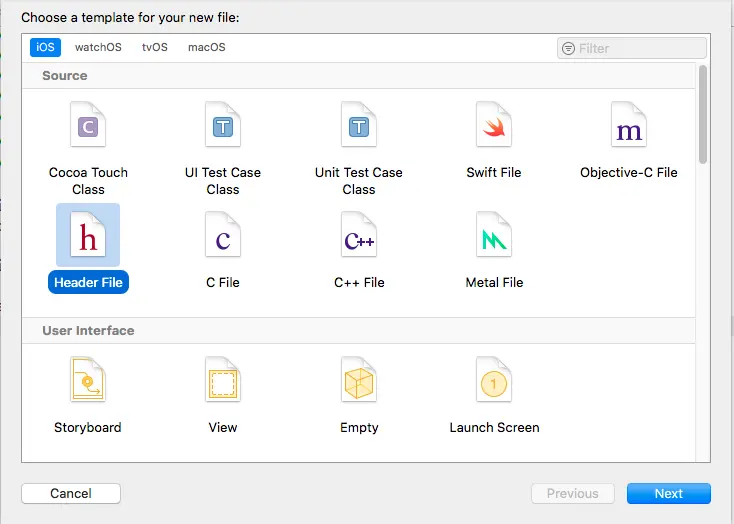Click the "View" label
This screenshot has height=524, width=734.
(x=223, y=428)
